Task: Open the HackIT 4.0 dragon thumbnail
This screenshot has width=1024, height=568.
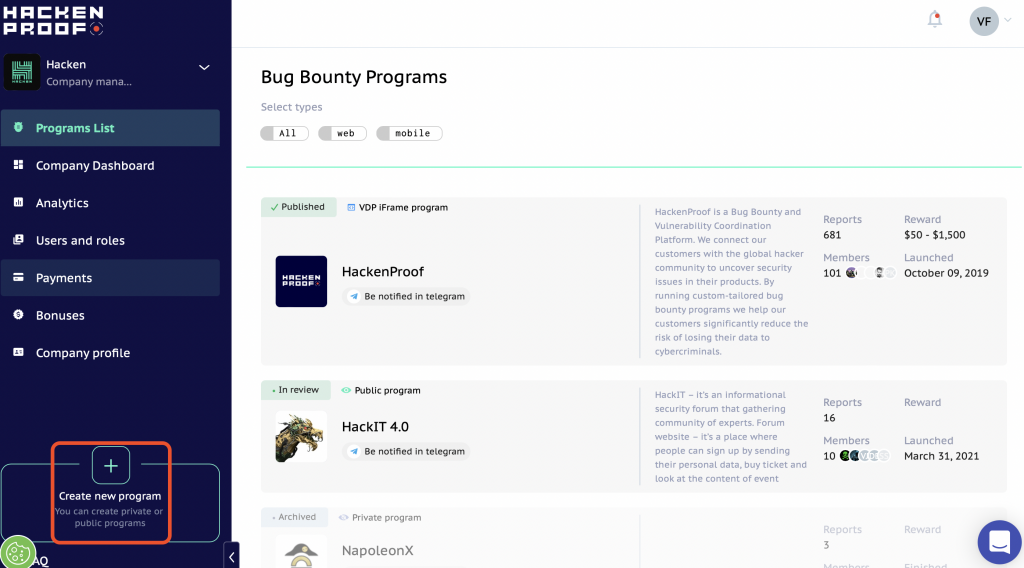Action: (x=301, y=437)
